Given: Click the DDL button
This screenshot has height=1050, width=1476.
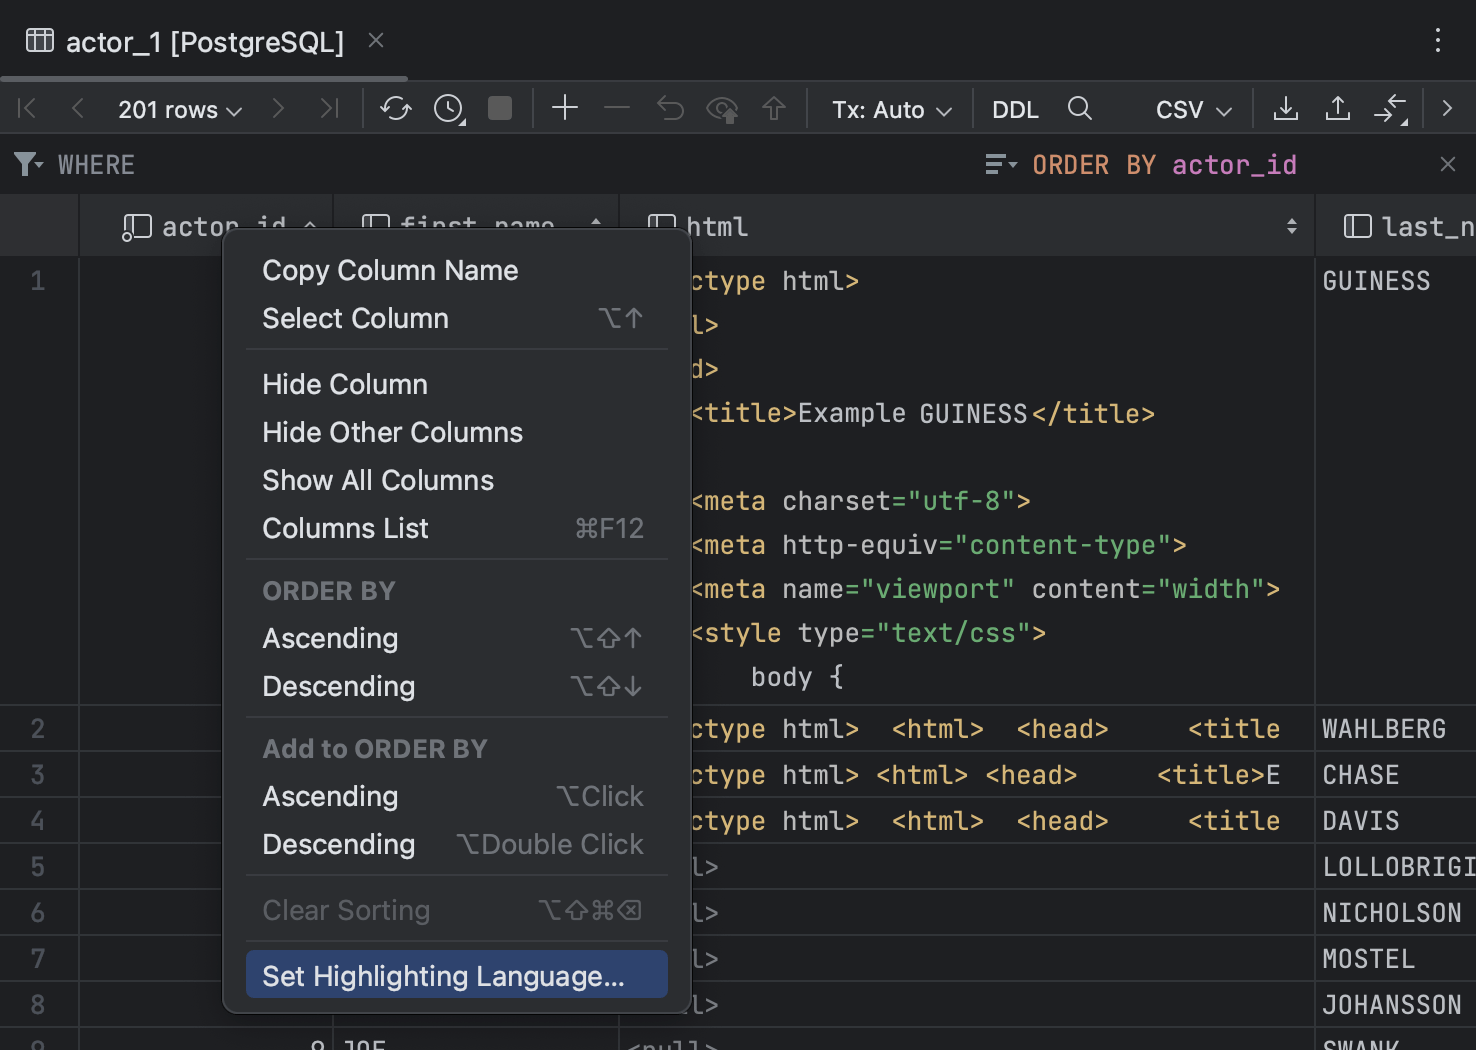Looking at the screenshot, I should click(x=1014, y=108).
